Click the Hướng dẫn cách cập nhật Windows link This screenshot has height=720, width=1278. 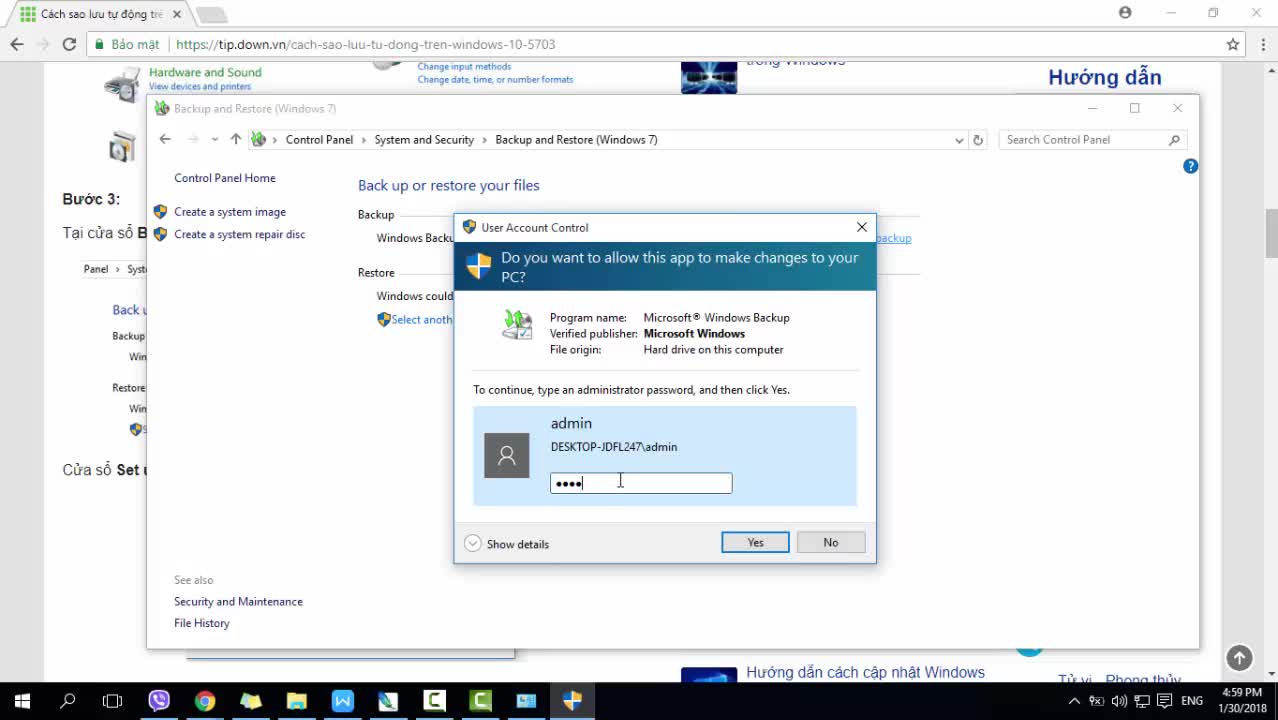tap(865, 672)
